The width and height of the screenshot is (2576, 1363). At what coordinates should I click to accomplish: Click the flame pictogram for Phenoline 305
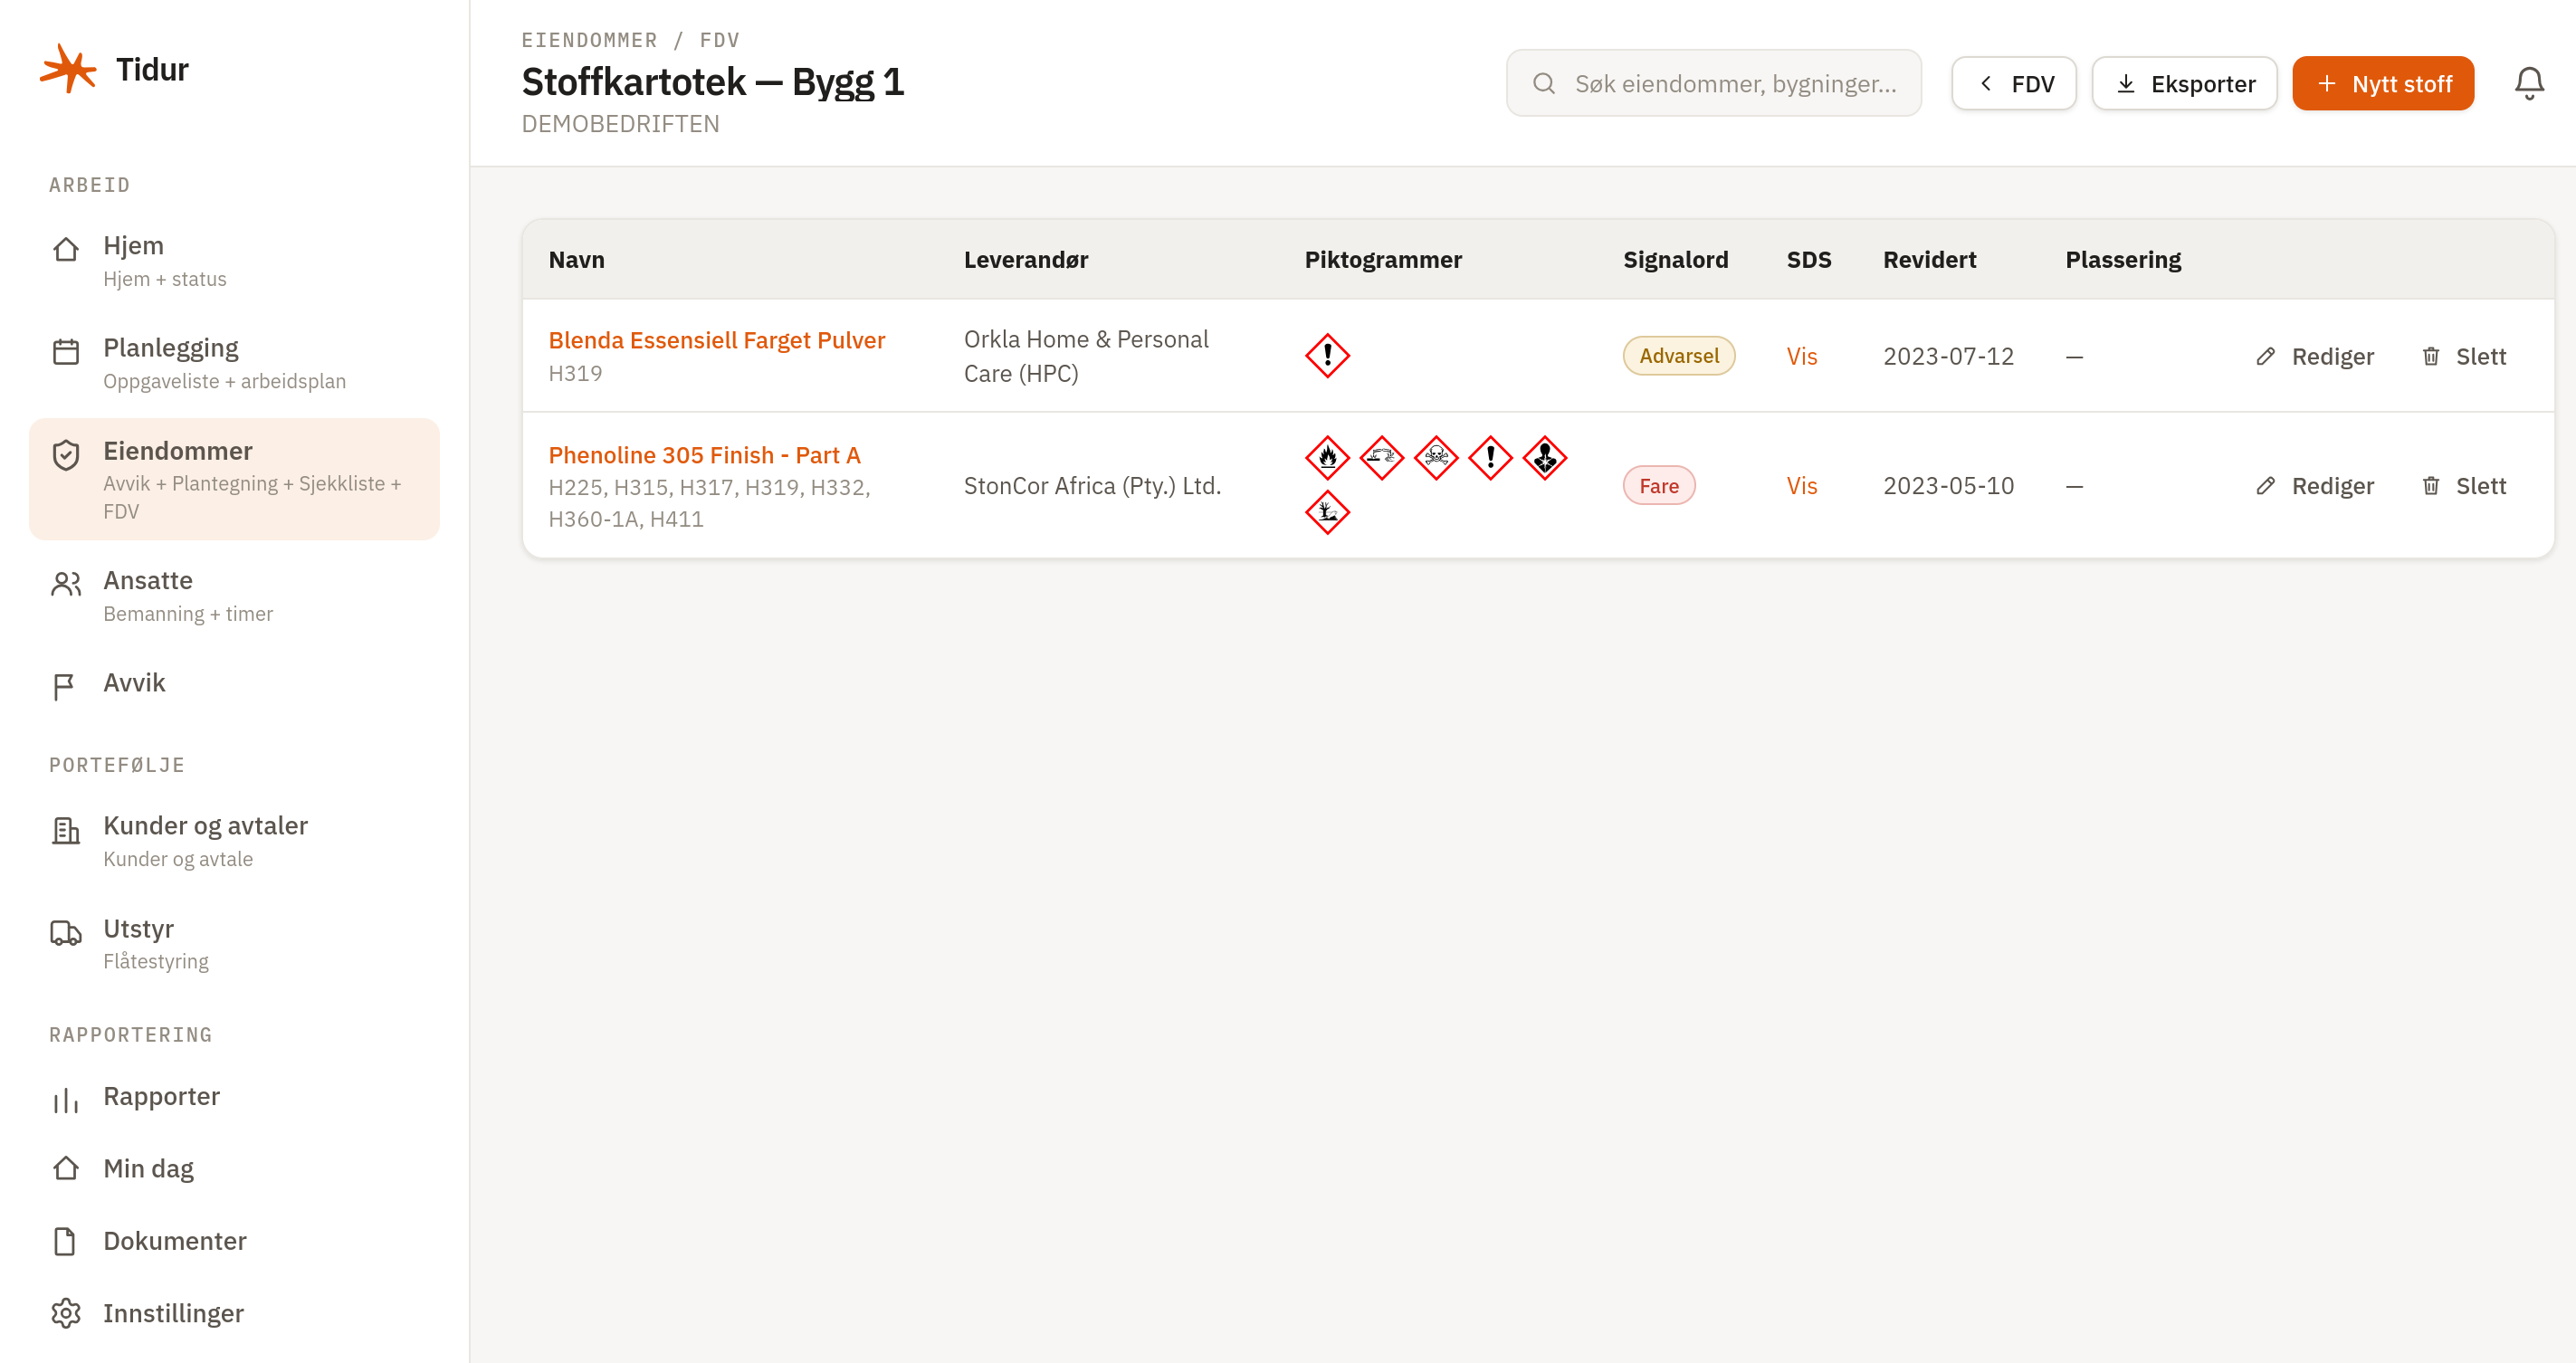tap(1327, 458)
